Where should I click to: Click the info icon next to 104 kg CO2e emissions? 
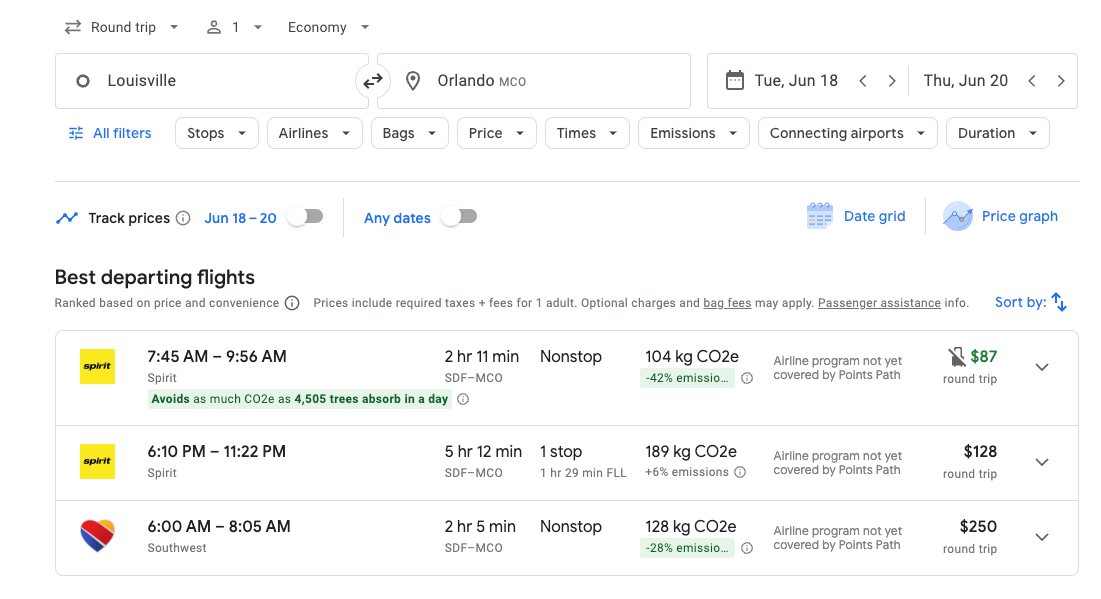point(747,378)
